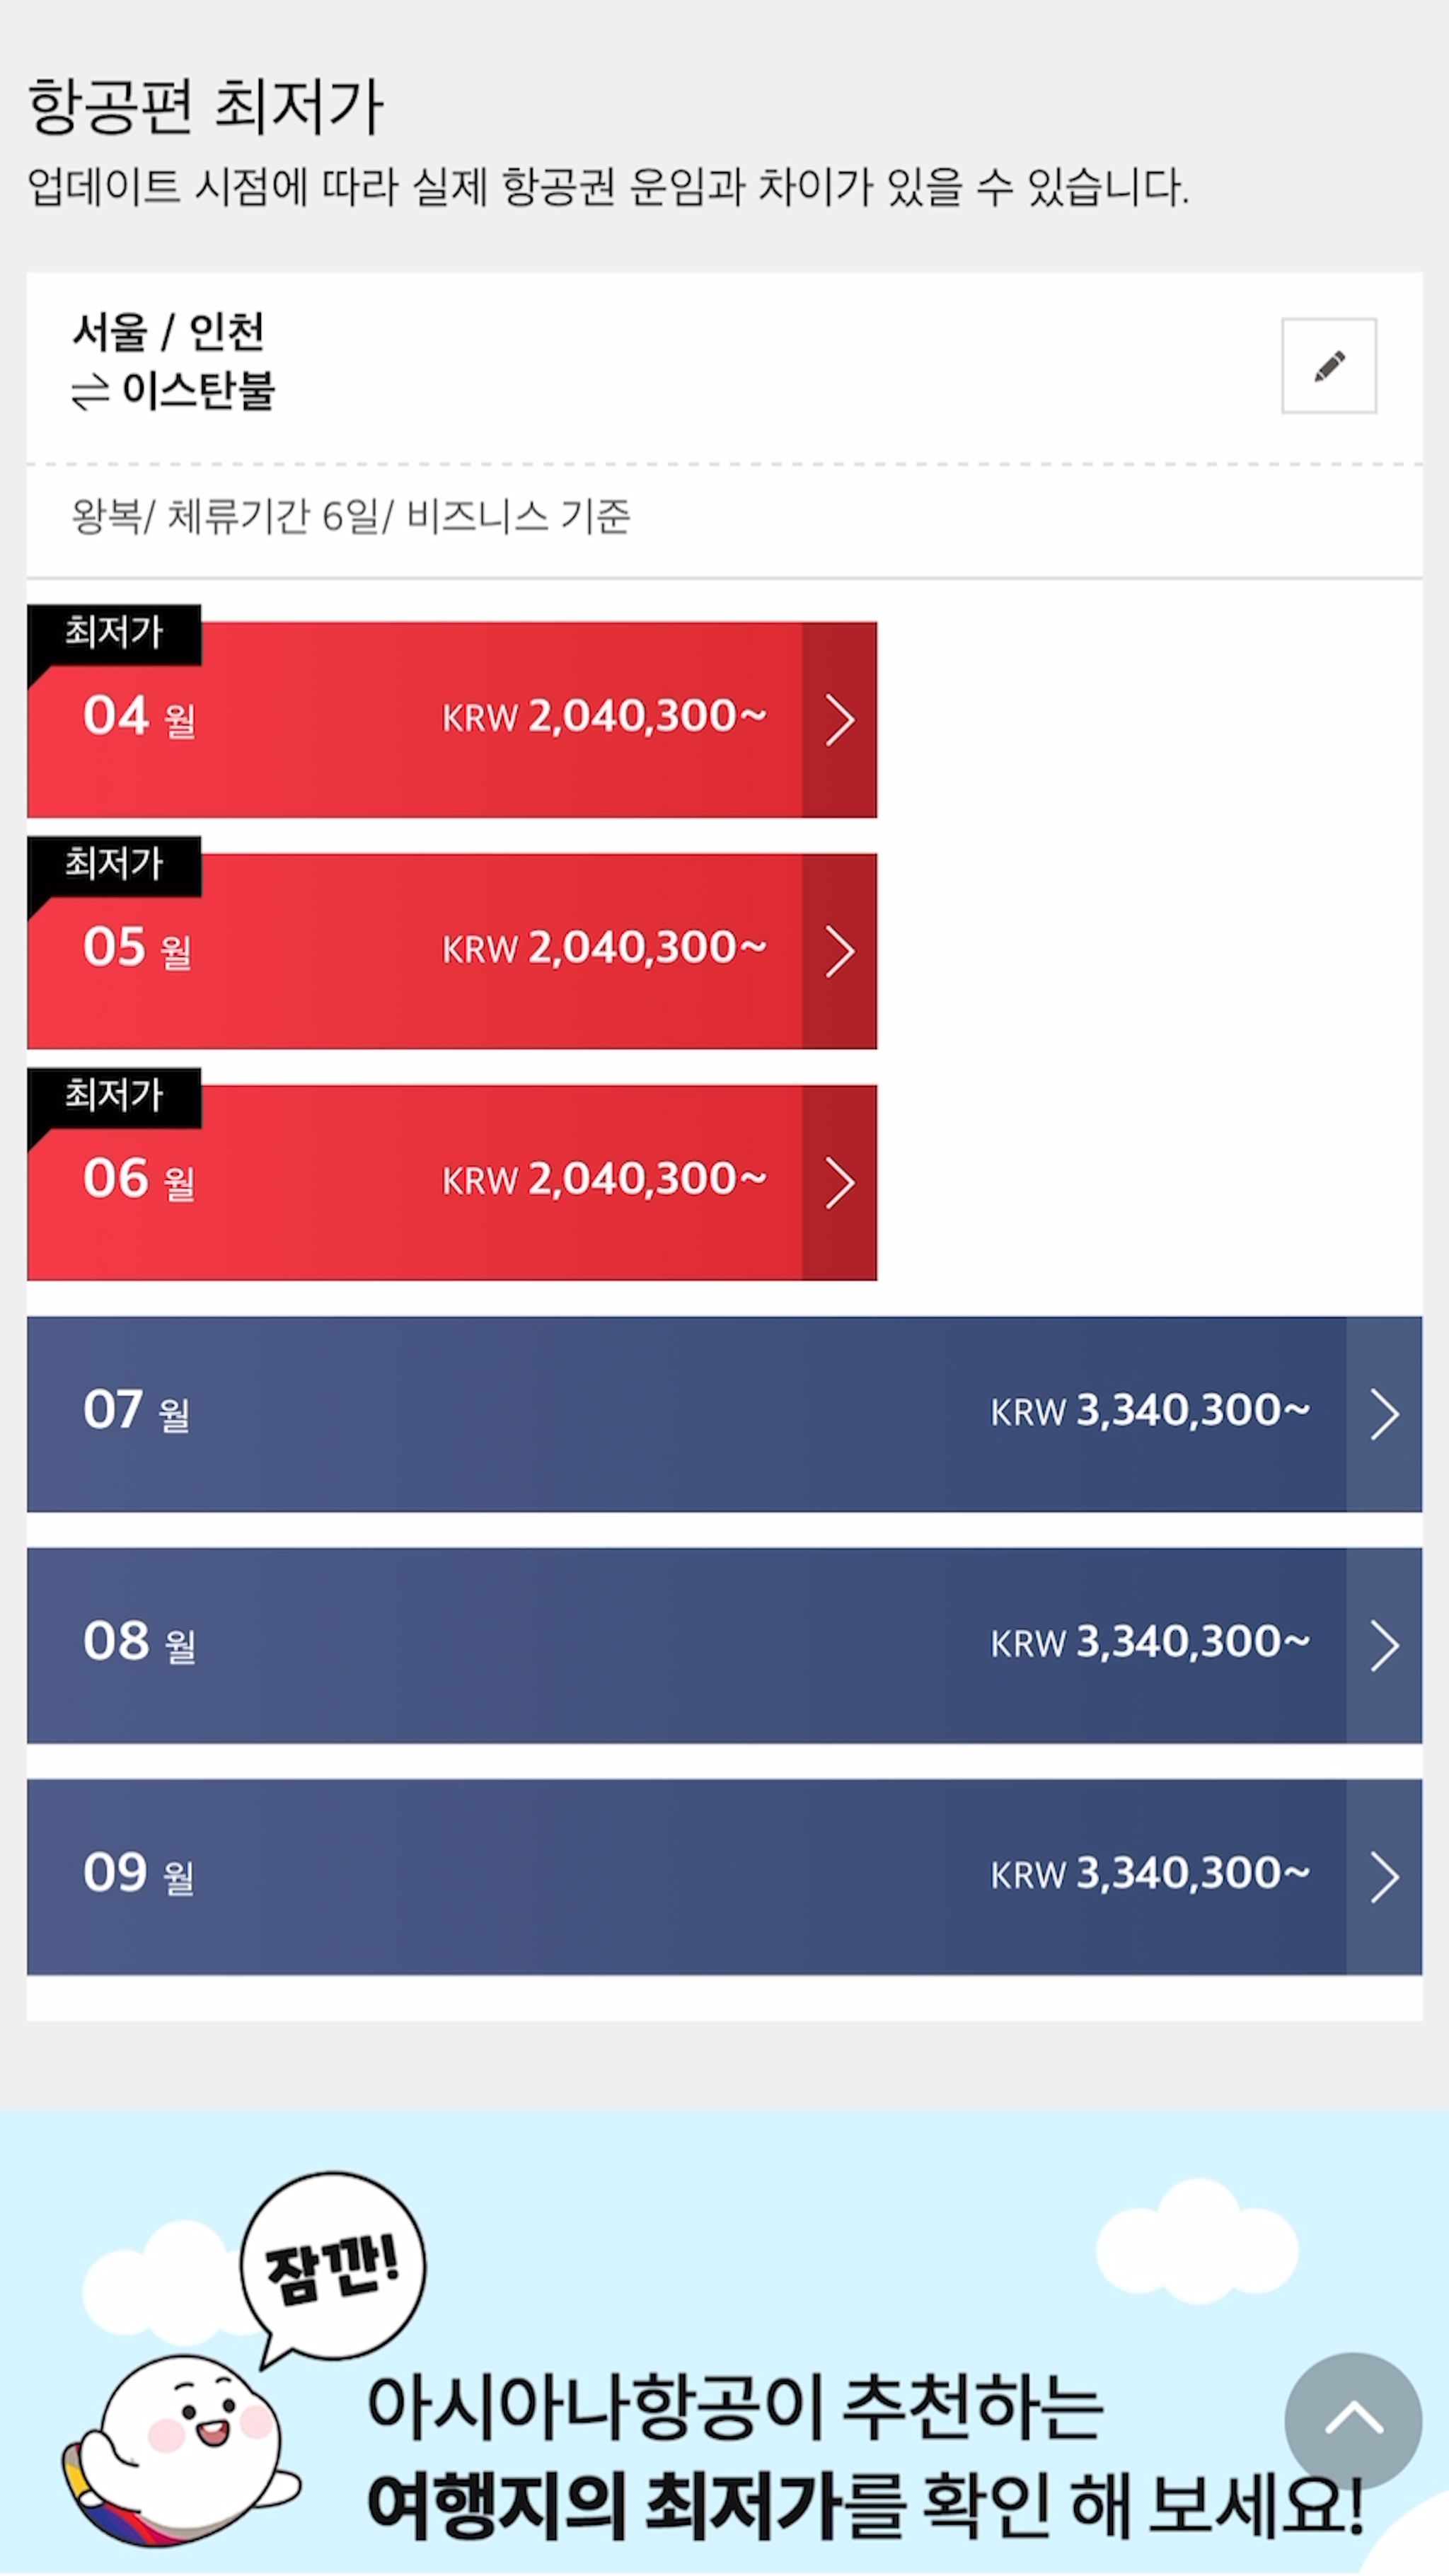This screenshot has width=1449, height=2576.
Task: Open the 04월 chevron arrow
Action: [x=839, y=720]
